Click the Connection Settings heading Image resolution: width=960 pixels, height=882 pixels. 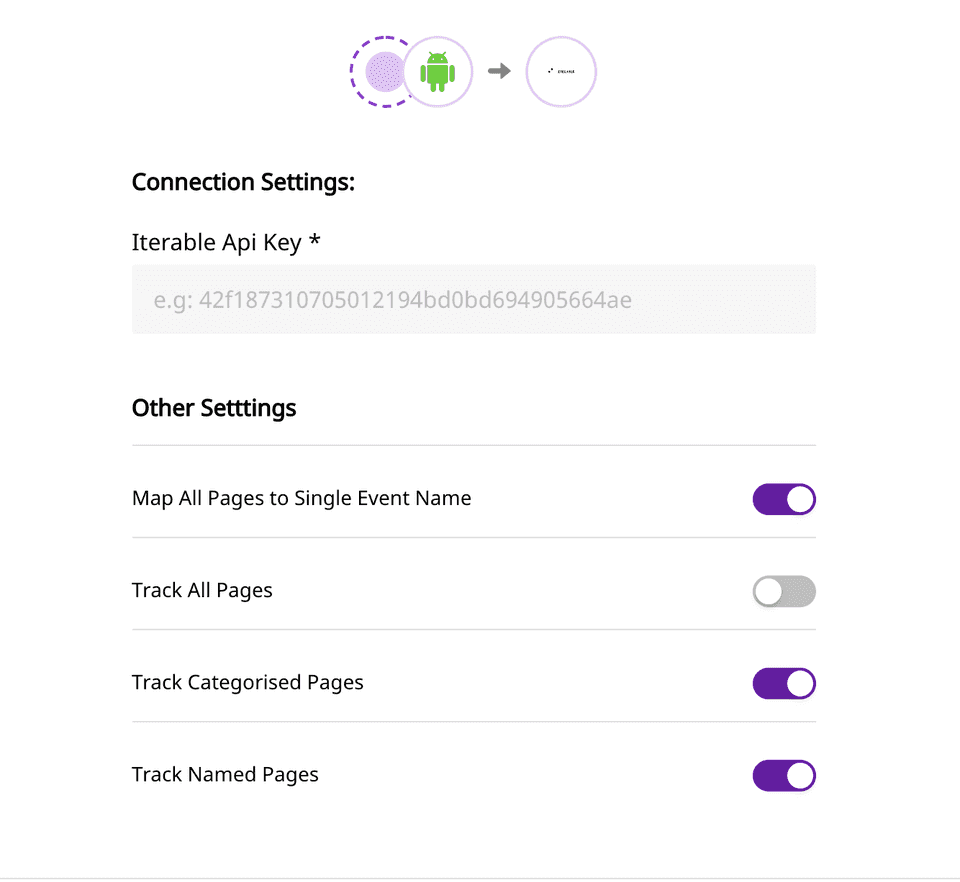243,182
